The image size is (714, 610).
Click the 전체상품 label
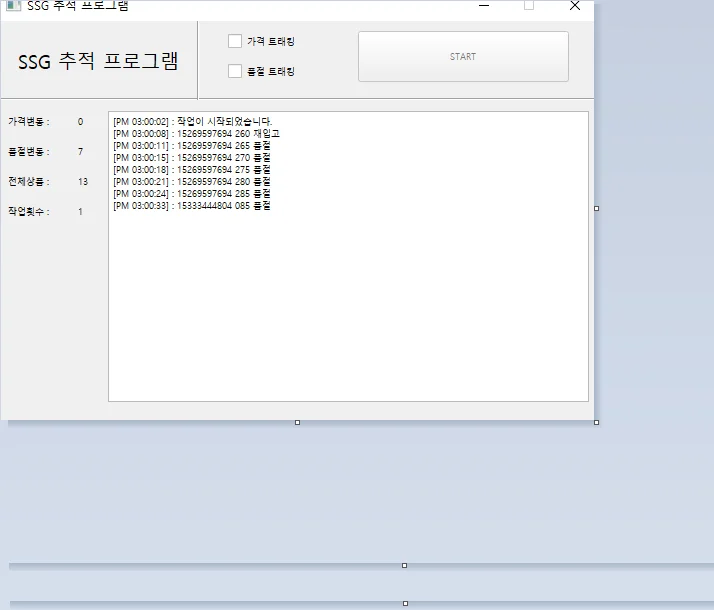point(29,182)
